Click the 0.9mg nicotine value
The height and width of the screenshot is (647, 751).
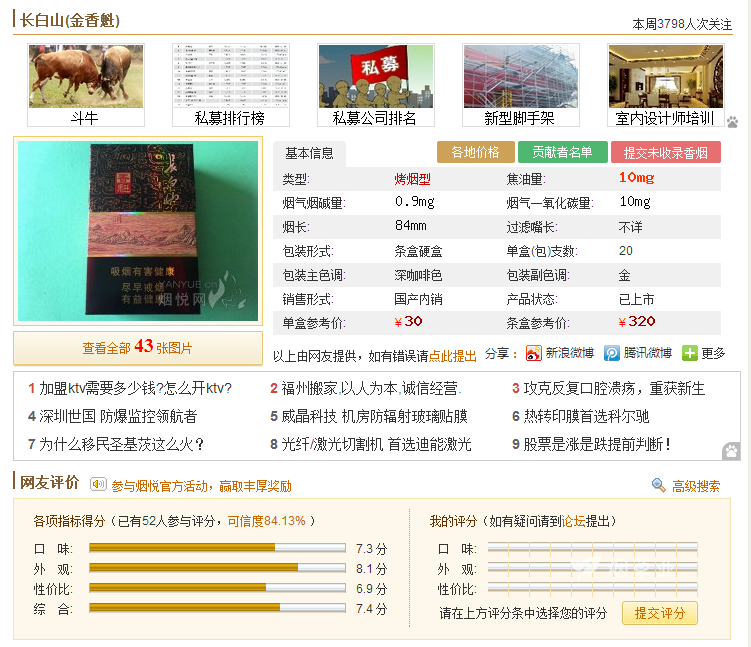tap(415, 202)
